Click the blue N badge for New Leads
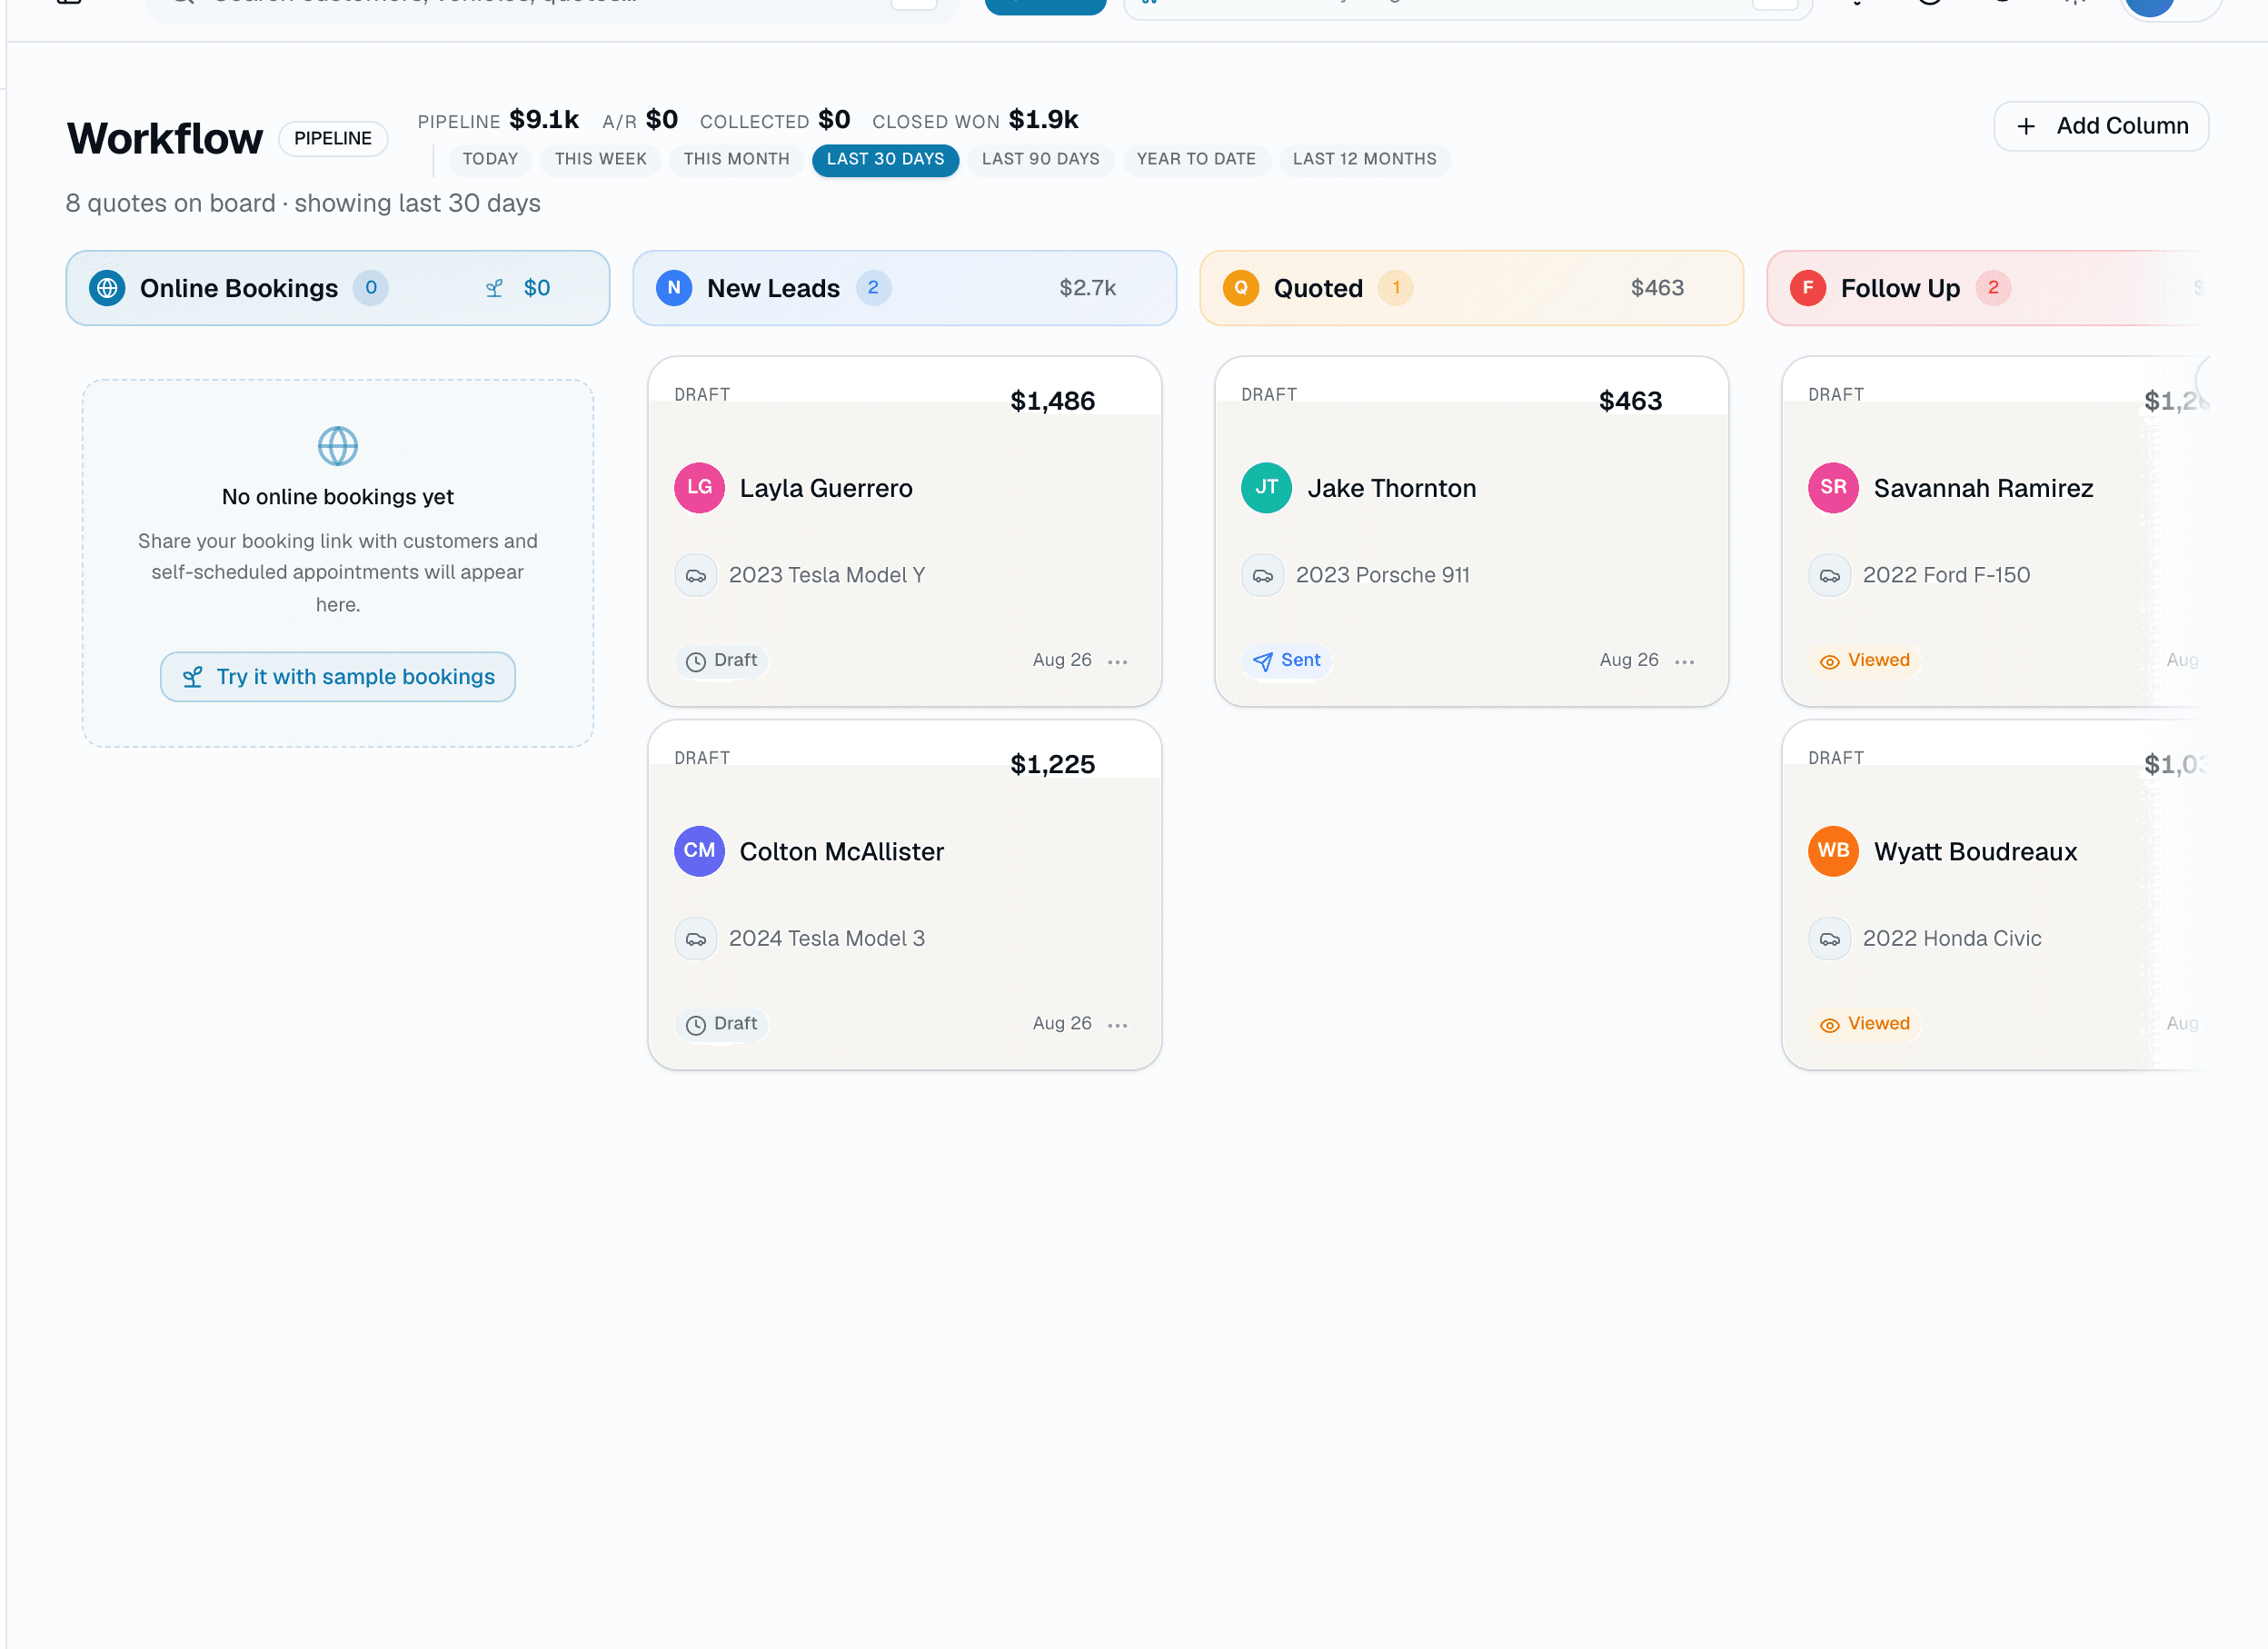Screen dimensions: 2268x1649 (x=674, y=288)
